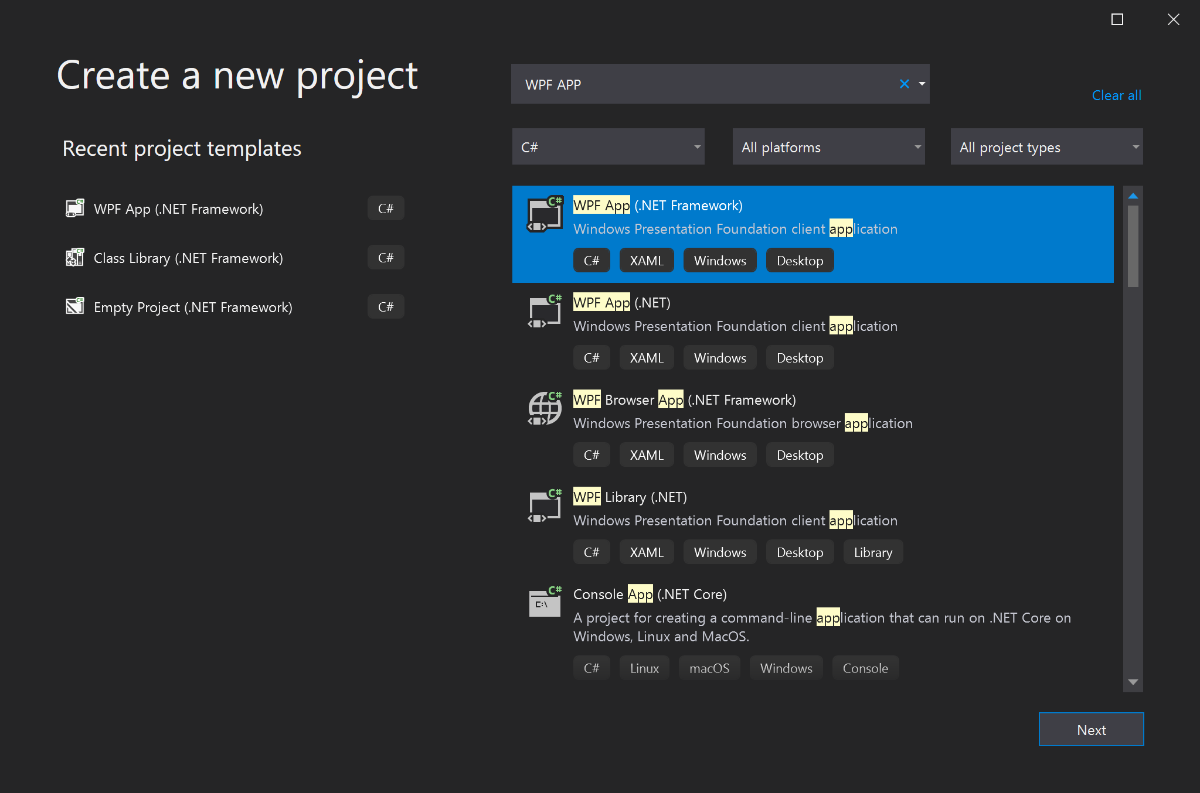Click the Desktop tag under WPF Browser App

(800, 455)
